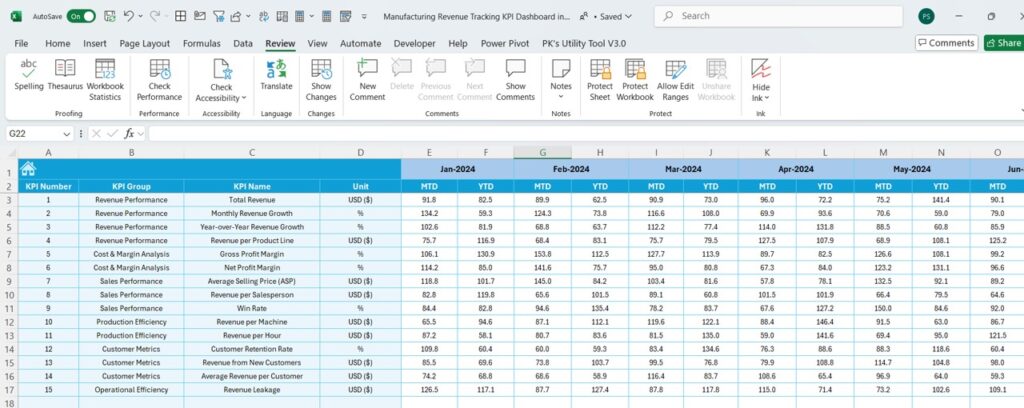Screen dimensions: 1024x408
Task: Open the View tab
Action: tap(317, 44)
